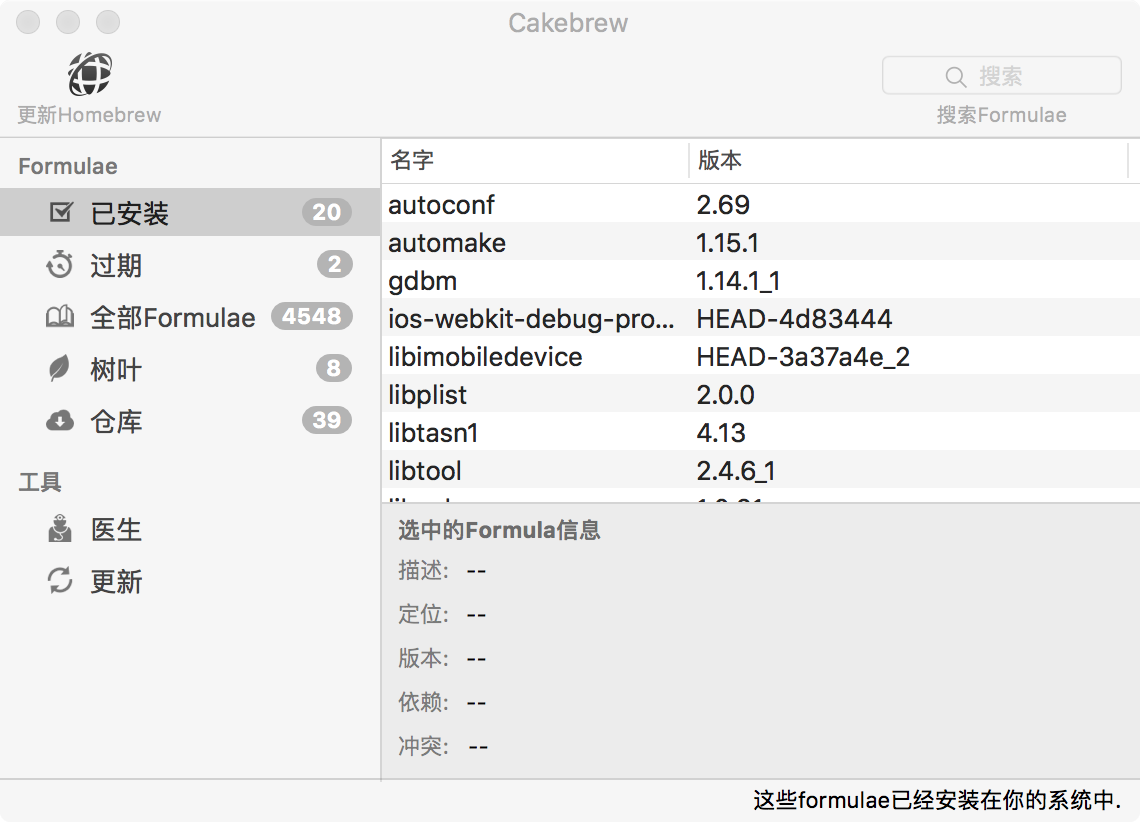
Task: Click the 工具 sidebar section header
Action: pyautogui.click(x=40, y=482)
